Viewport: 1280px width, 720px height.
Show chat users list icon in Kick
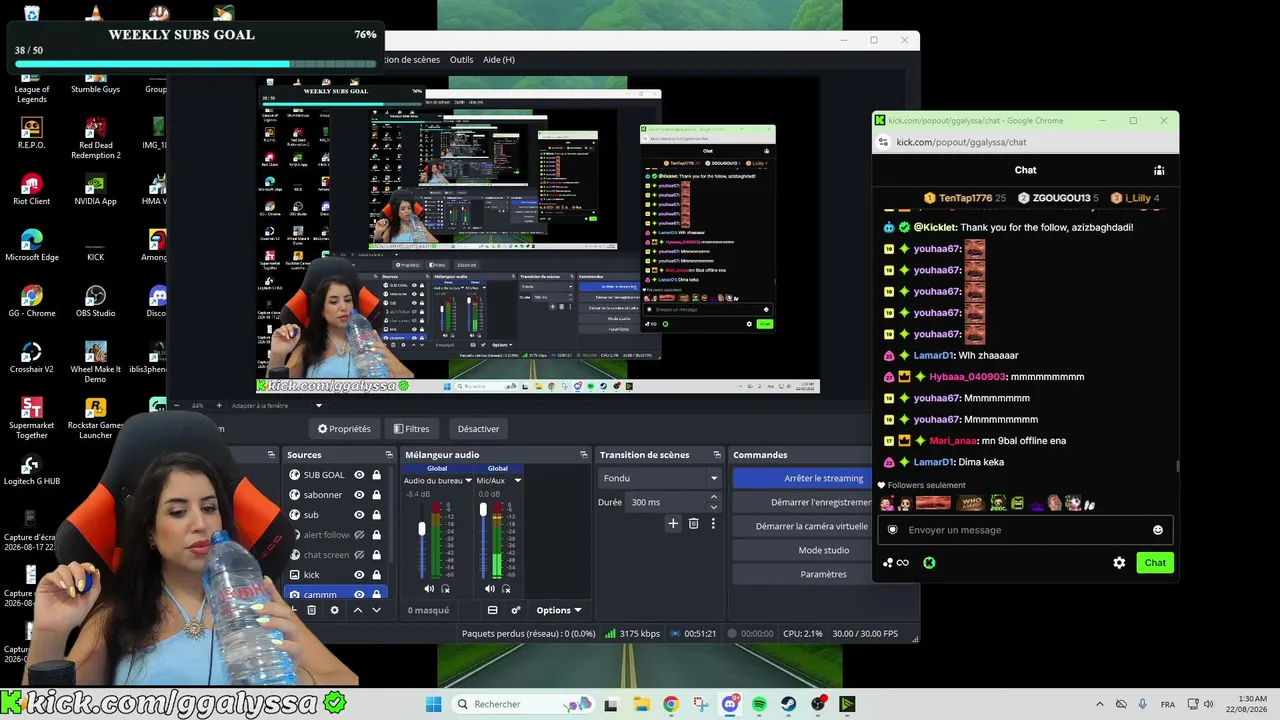click(x=1159, y=170)
